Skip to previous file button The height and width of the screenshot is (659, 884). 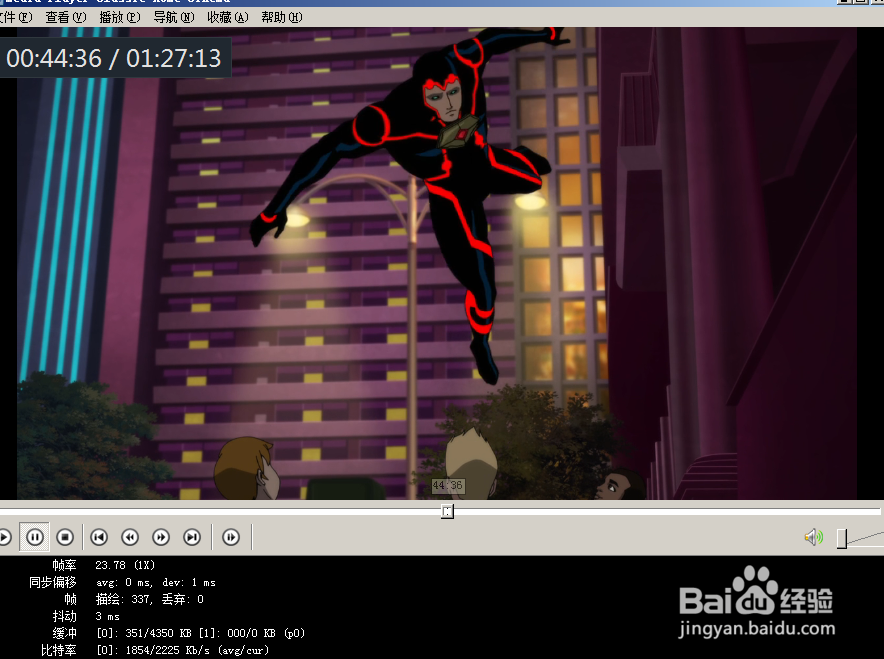click(99, 537)
